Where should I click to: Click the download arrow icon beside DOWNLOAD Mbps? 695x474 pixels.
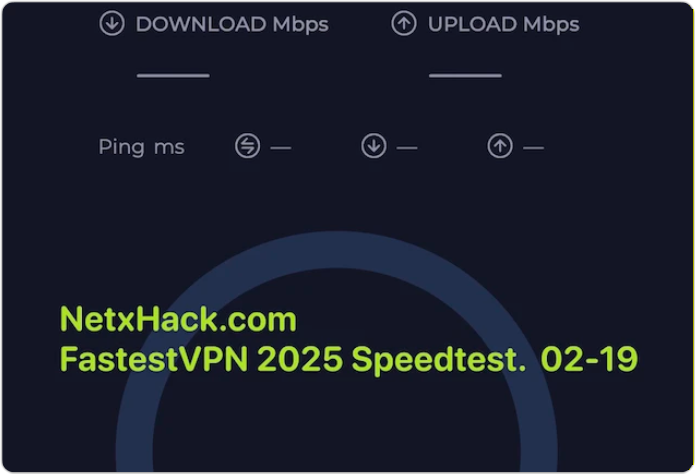(112, 24)
